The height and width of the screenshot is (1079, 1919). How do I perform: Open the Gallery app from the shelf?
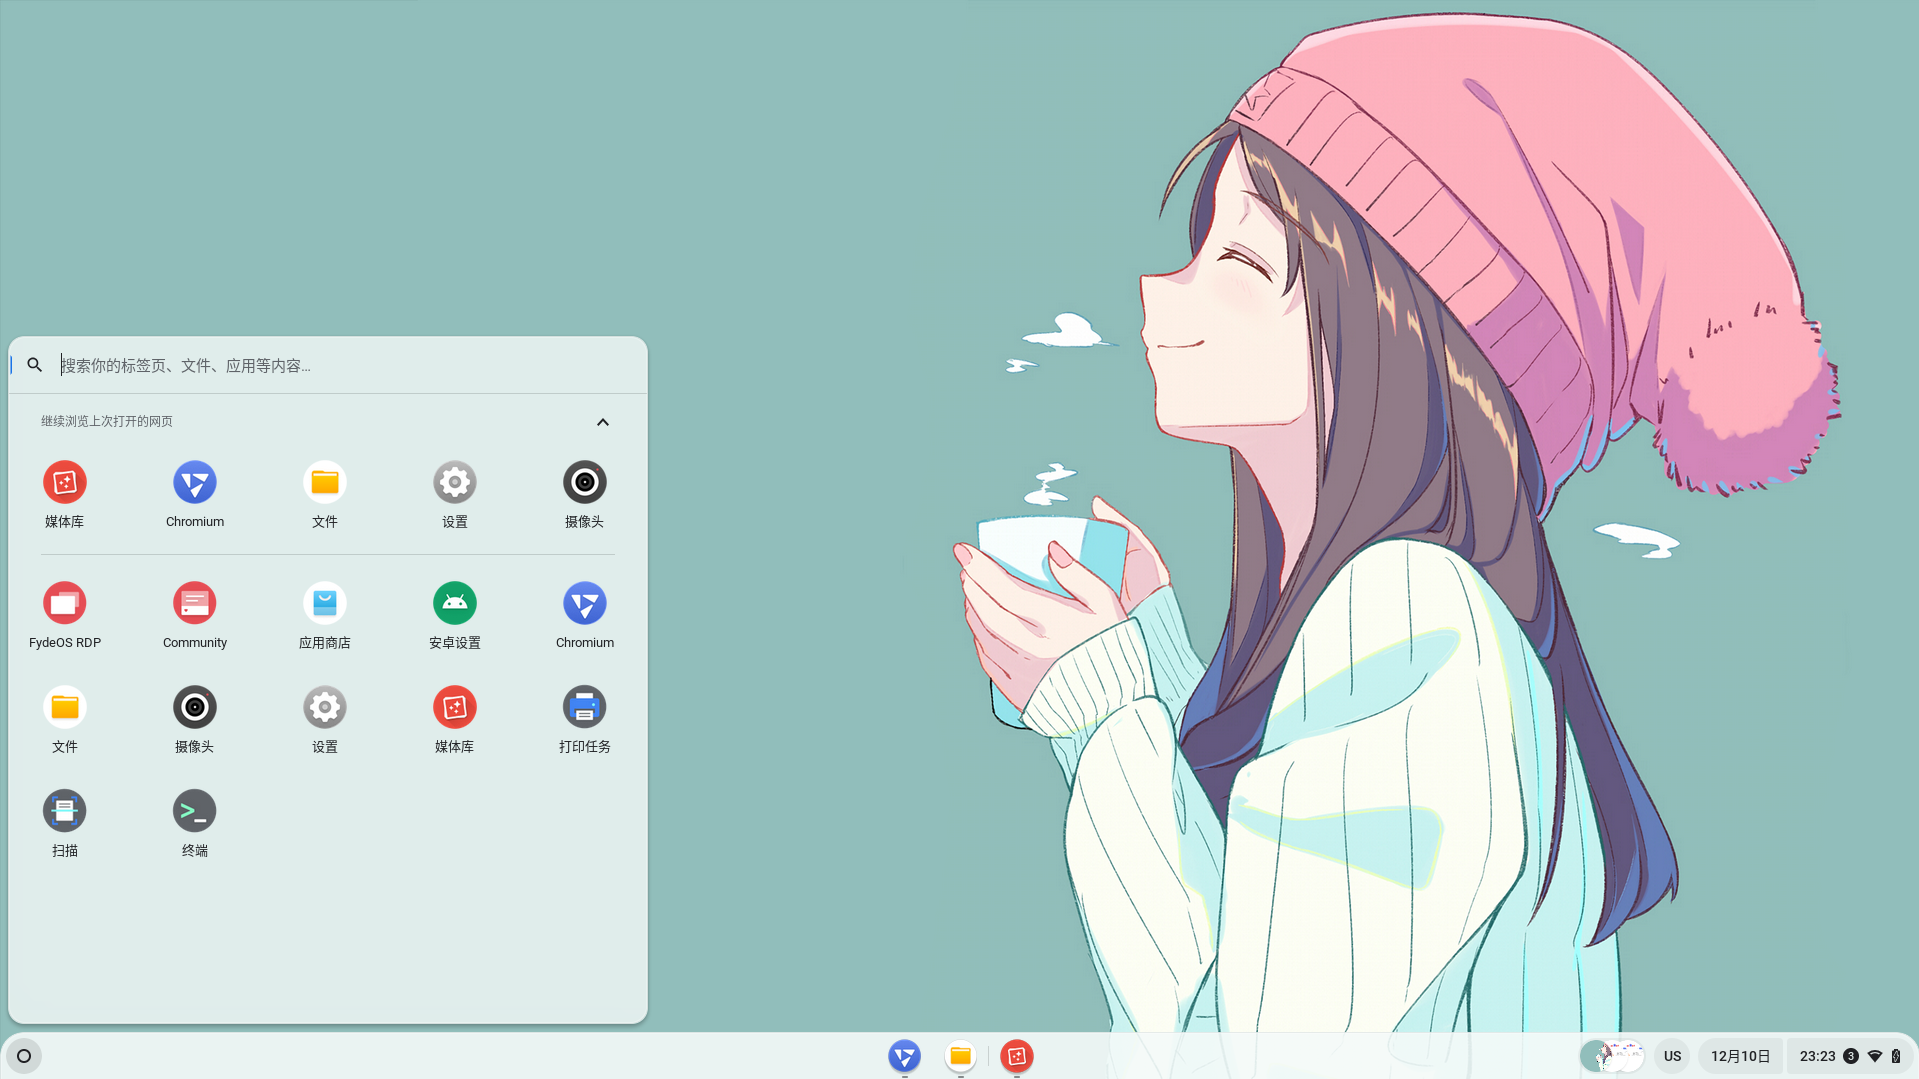click(1016, 1056)
